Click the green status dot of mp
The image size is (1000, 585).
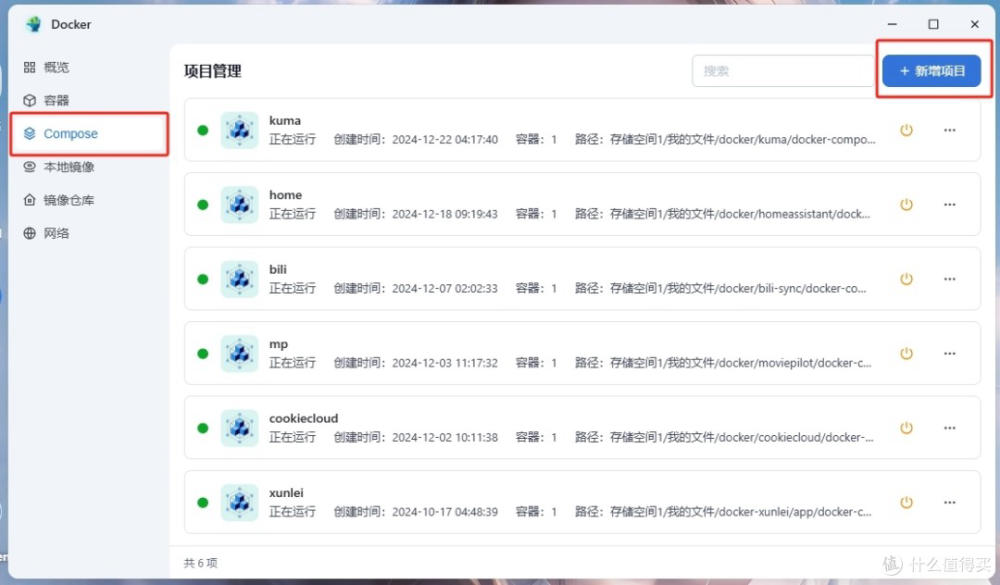tap(203, 353)
